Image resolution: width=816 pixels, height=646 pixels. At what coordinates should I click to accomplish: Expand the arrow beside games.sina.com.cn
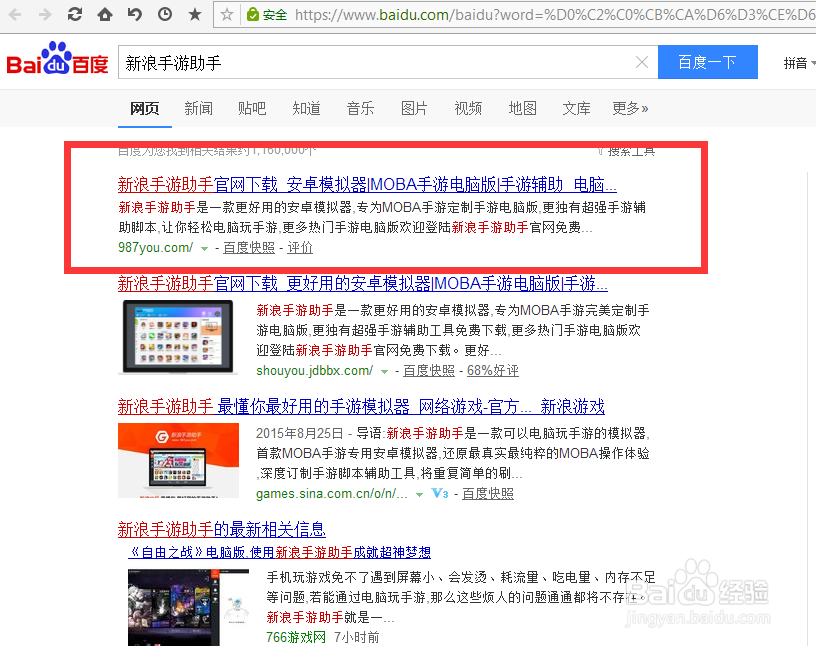pos(419,495)
